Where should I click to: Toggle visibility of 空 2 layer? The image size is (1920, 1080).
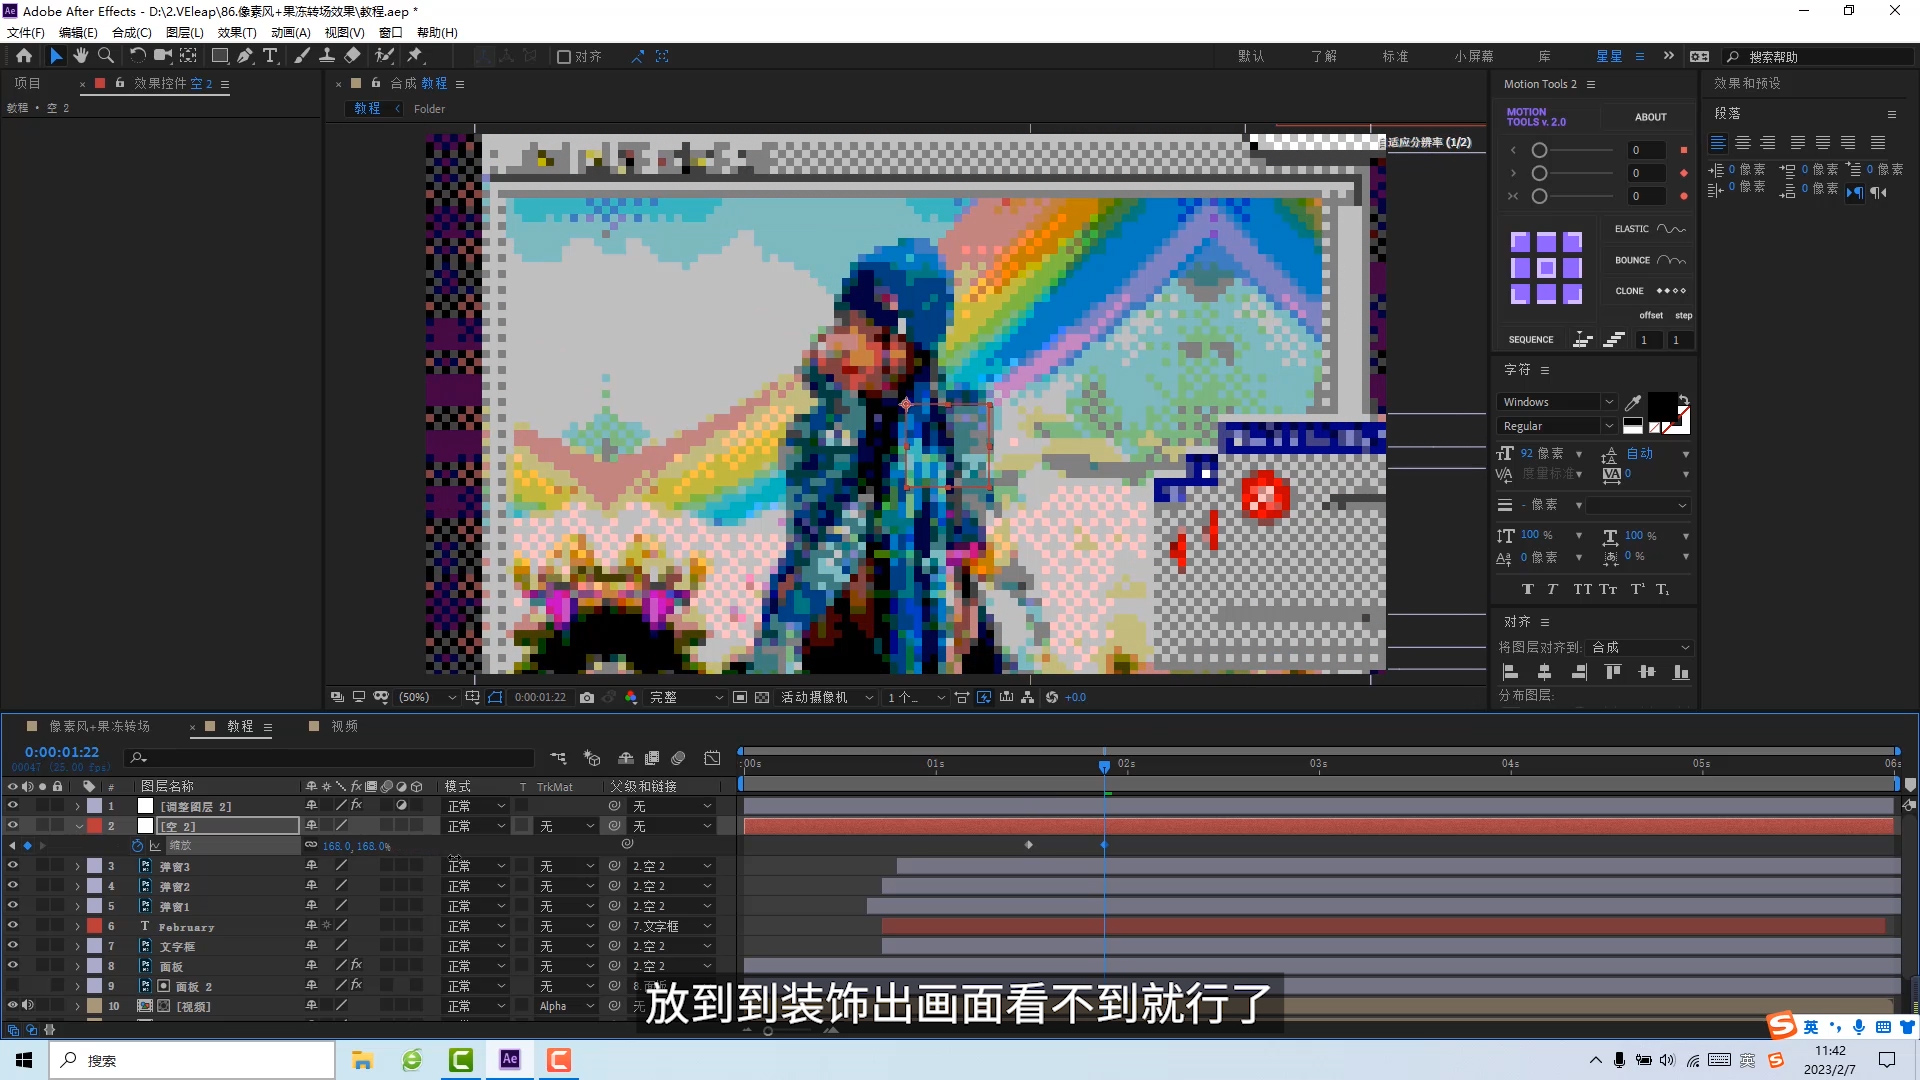pos(12,826)
